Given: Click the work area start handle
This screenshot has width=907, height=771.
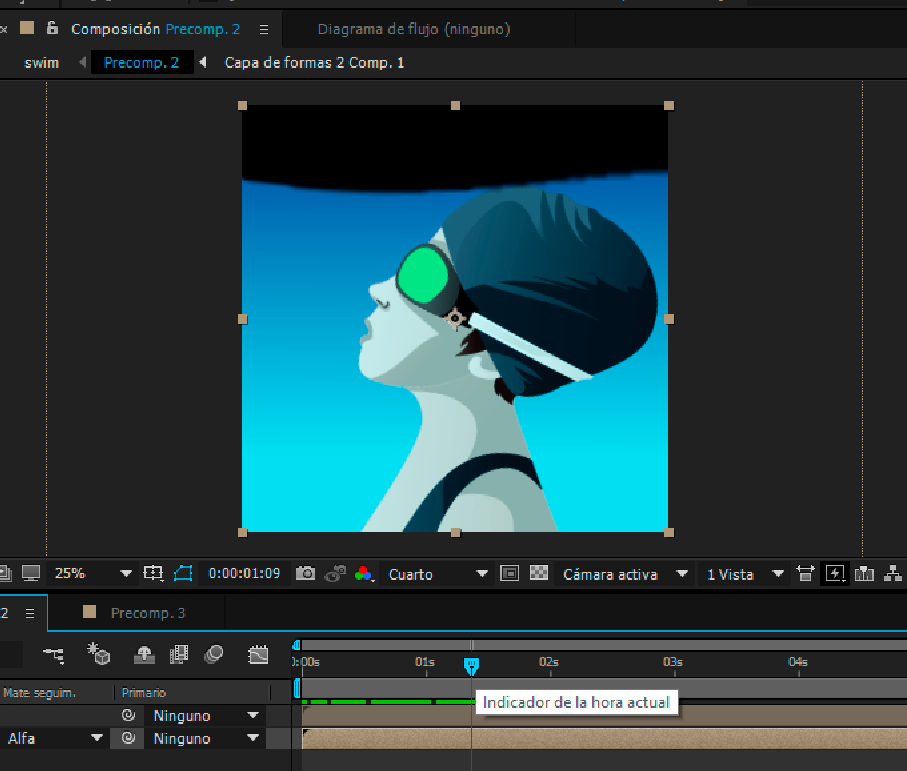Looking at the screenshot, I should [x=297, y=688].
